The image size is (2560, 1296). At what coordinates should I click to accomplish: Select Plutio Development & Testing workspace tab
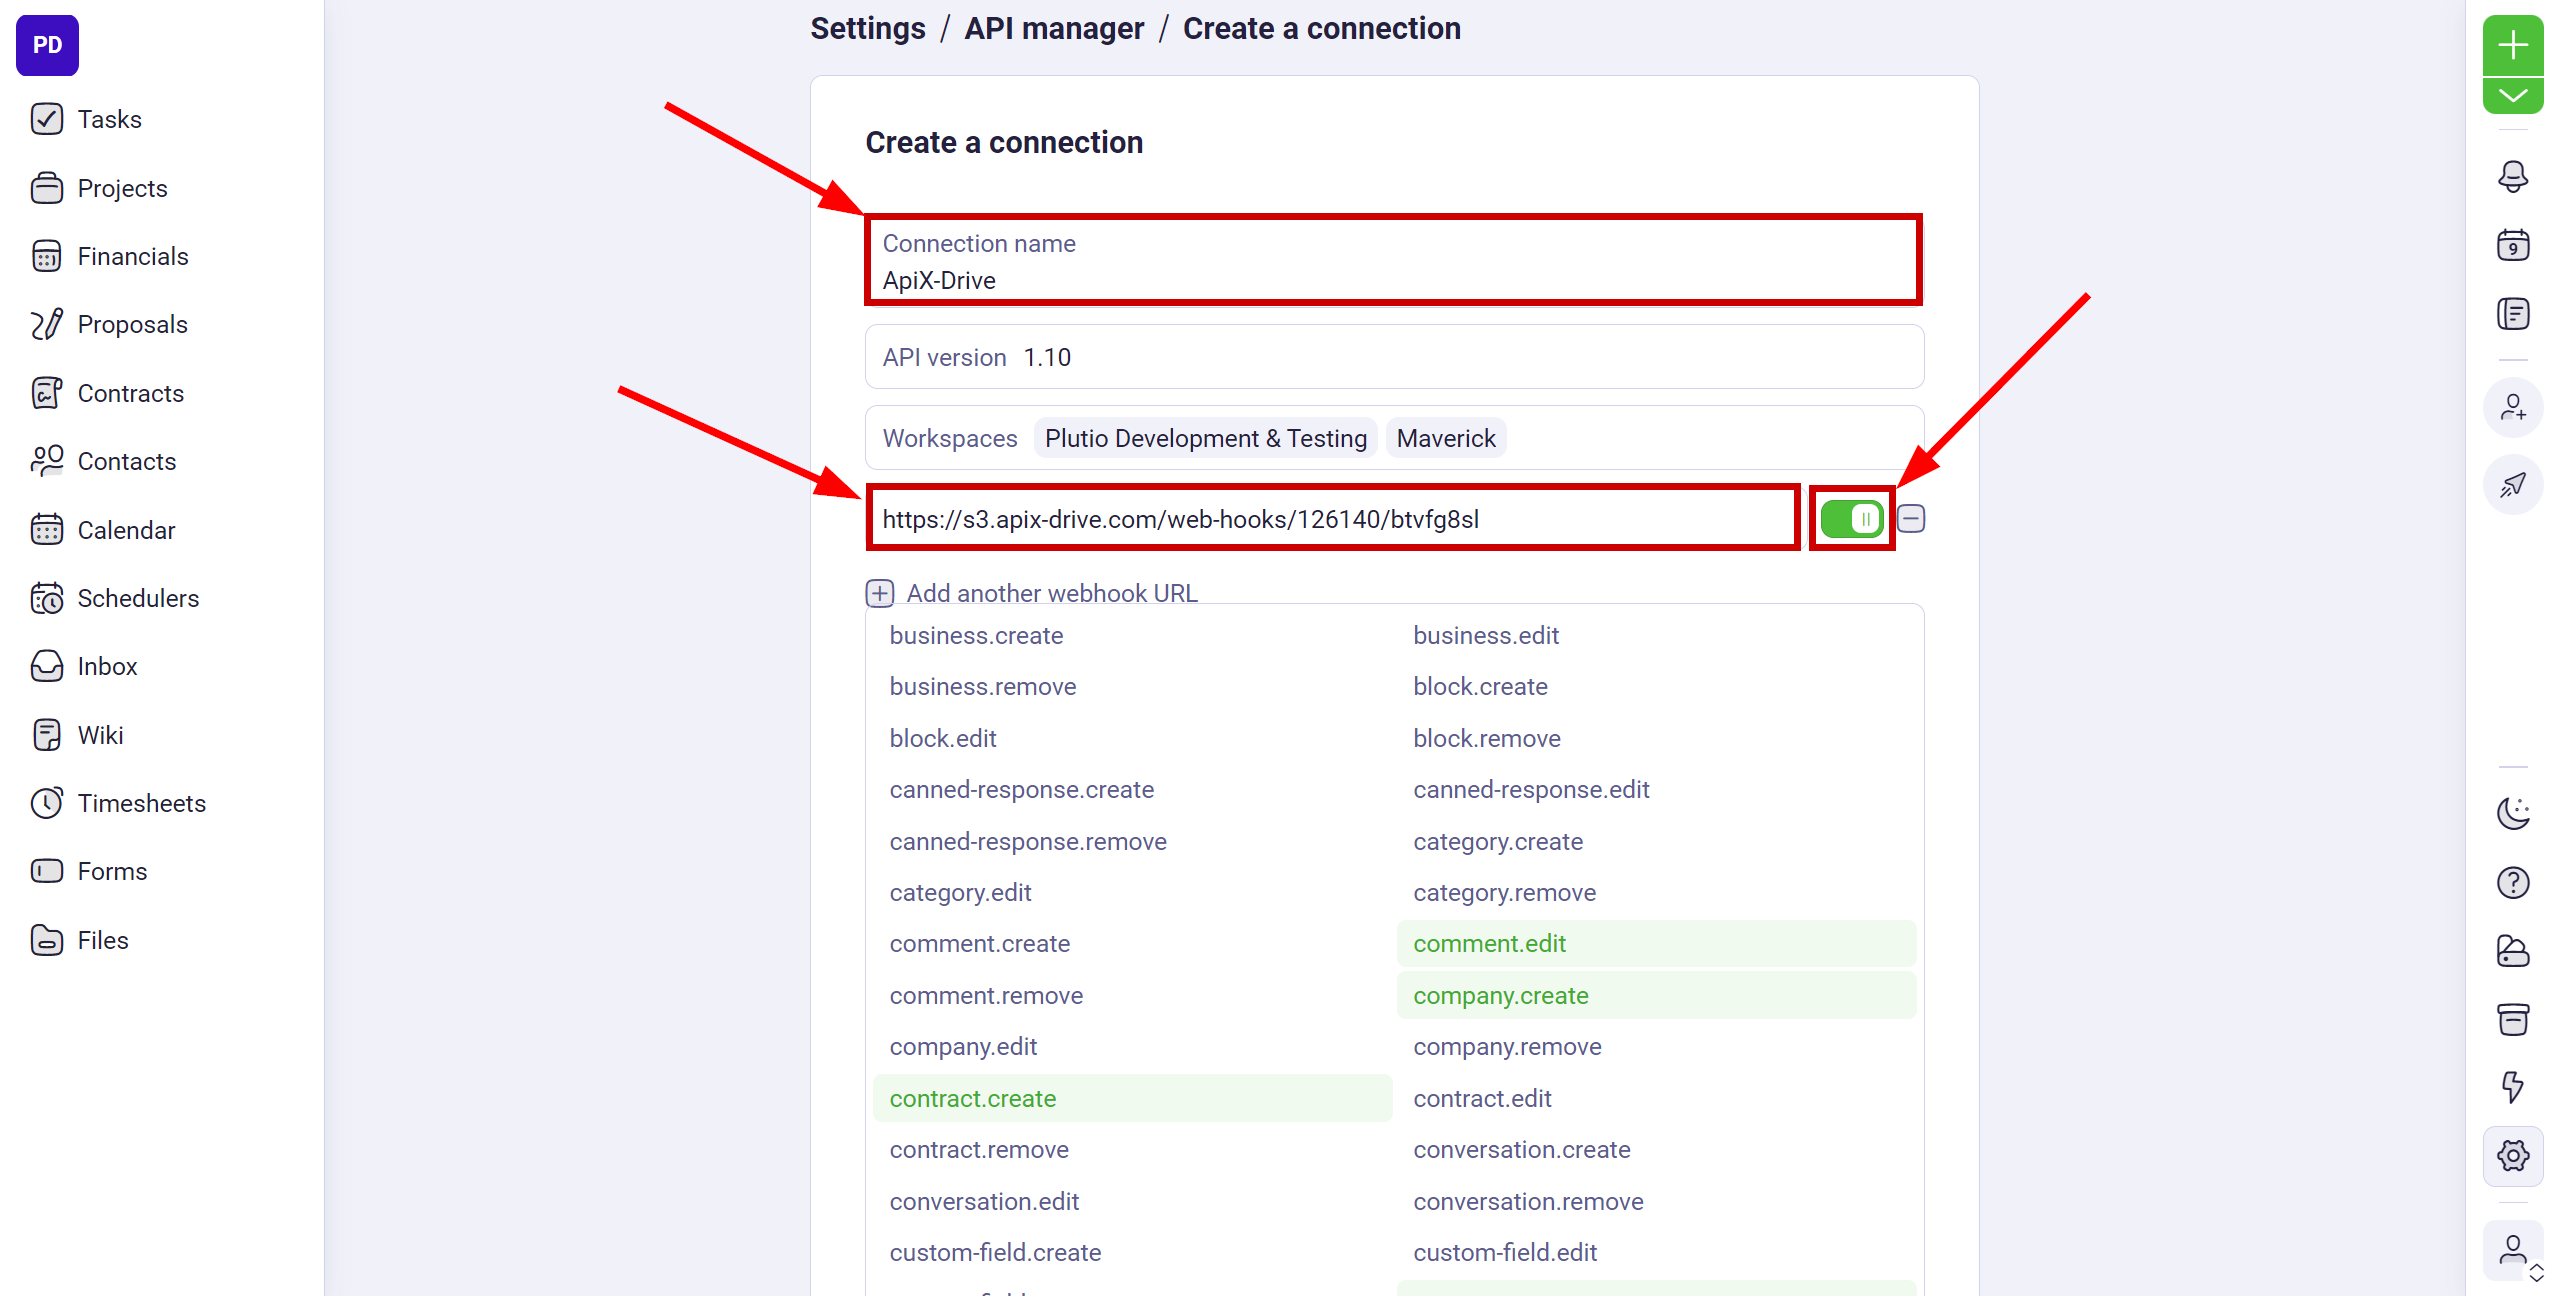(x=1206, y=438)
